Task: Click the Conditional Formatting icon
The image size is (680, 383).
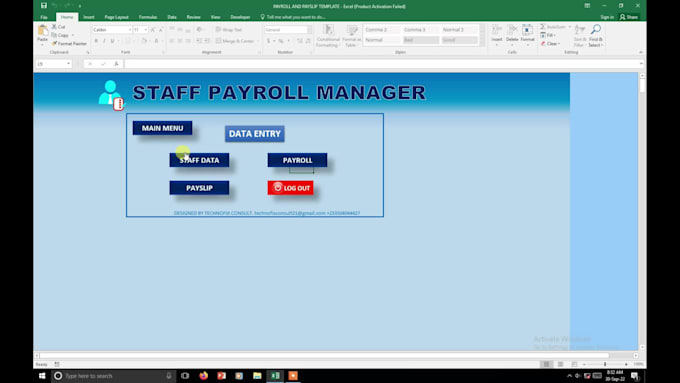Action: click(328, 30)
